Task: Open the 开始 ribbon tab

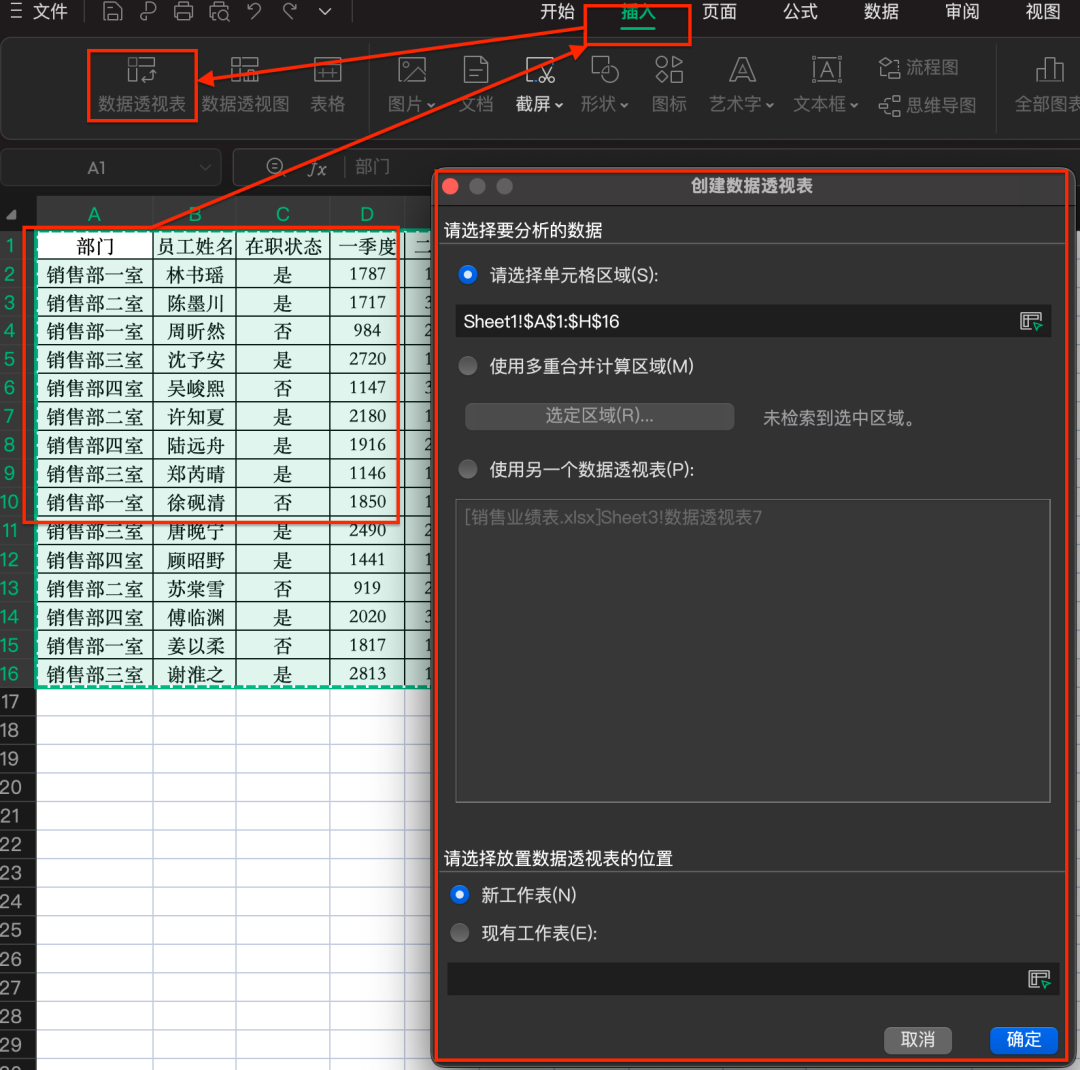Action: point(557,12)
